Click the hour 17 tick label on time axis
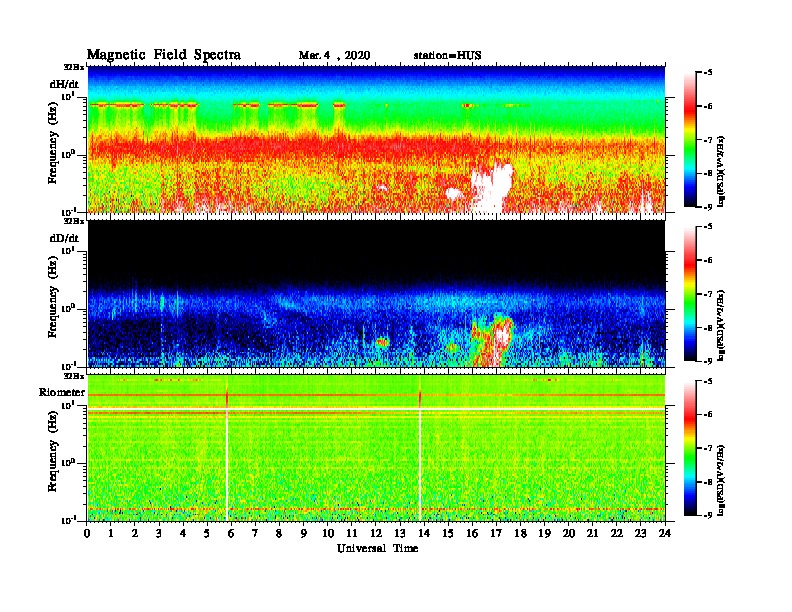The image size is (792, 612). pyautogui.click(x=496, y=533)
